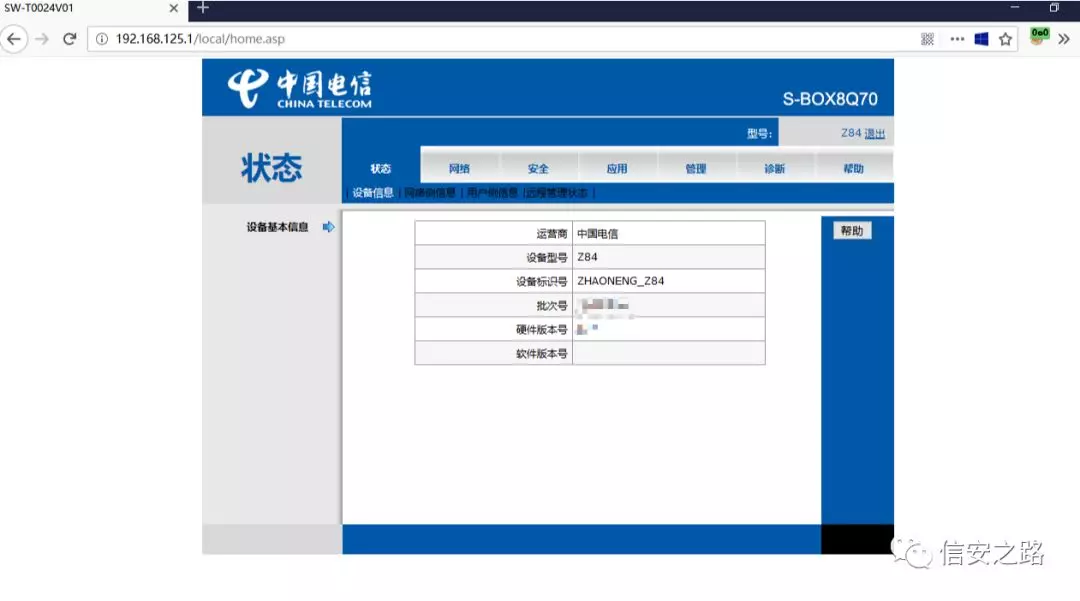
Task: Click the Windows logo toolbar icon
Action: tap(982, 39)
